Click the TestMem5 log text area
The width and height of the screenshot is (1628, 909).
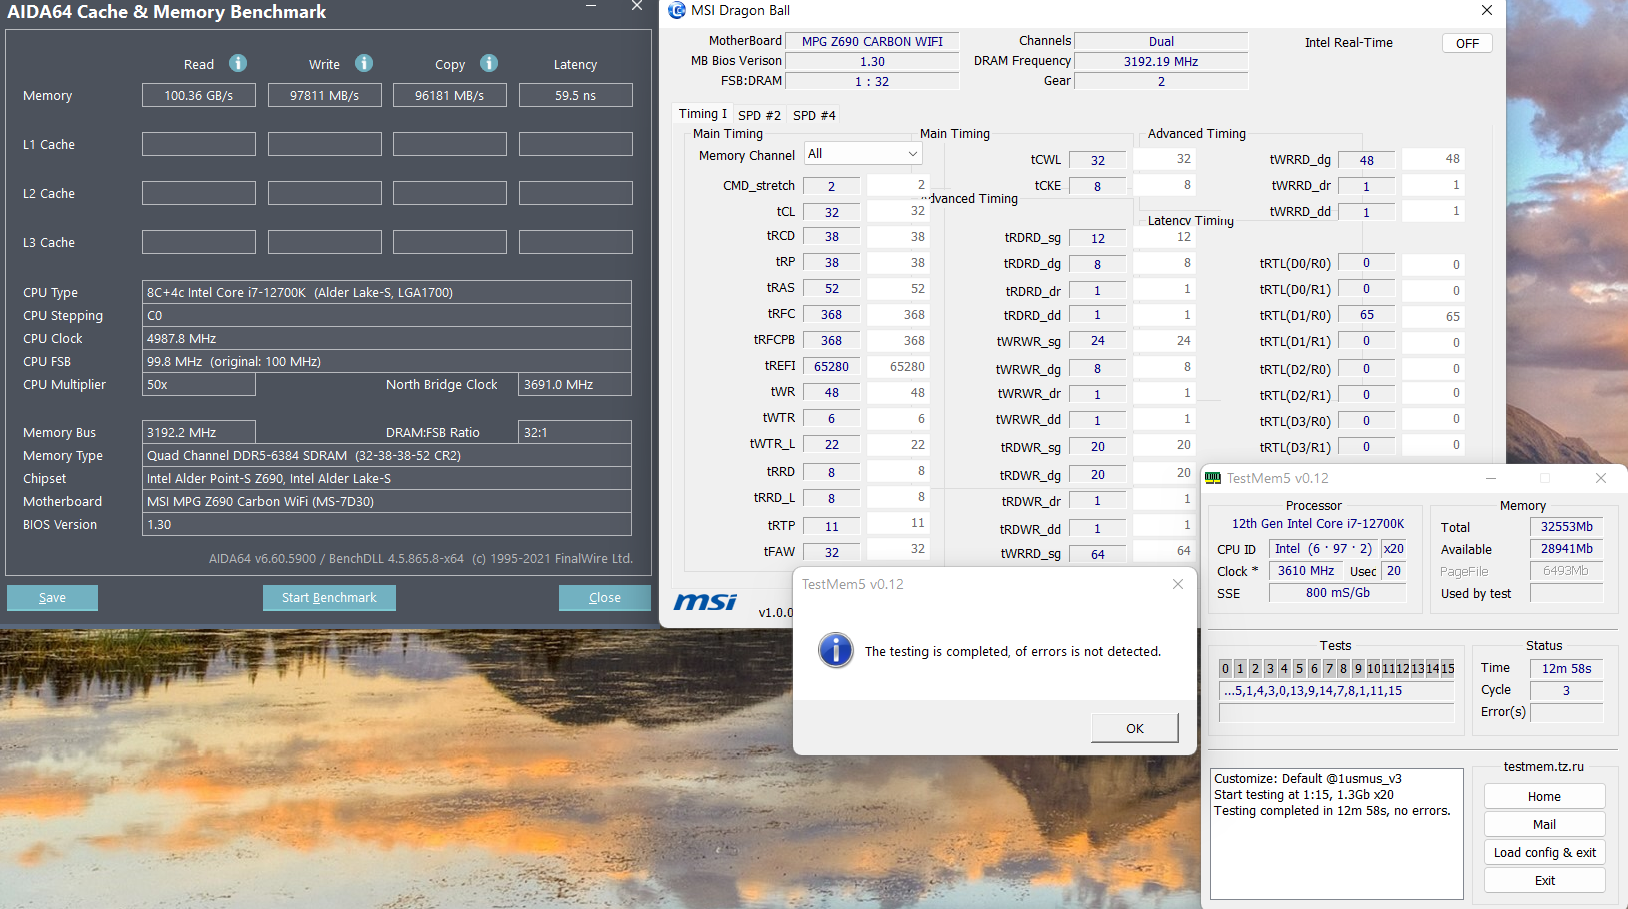coord(1337,834)
